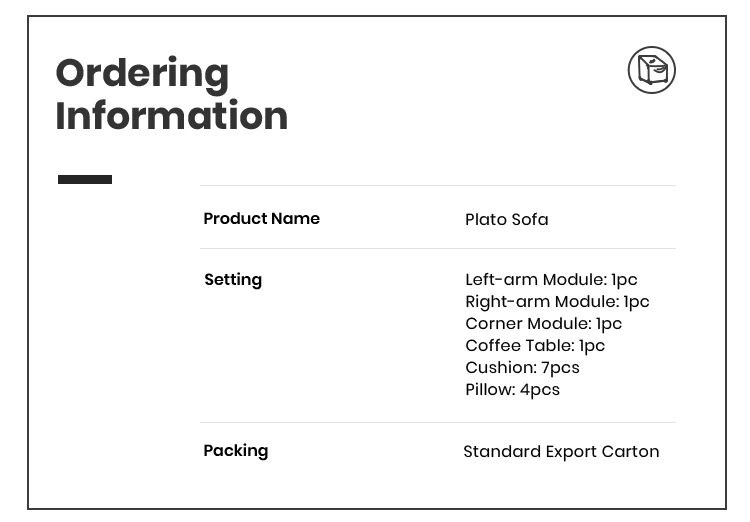Screen dimensions: 750x522
Task: Click the word "Sofa" in the product name
Action: pyautogui.click(x=529, y=220)
